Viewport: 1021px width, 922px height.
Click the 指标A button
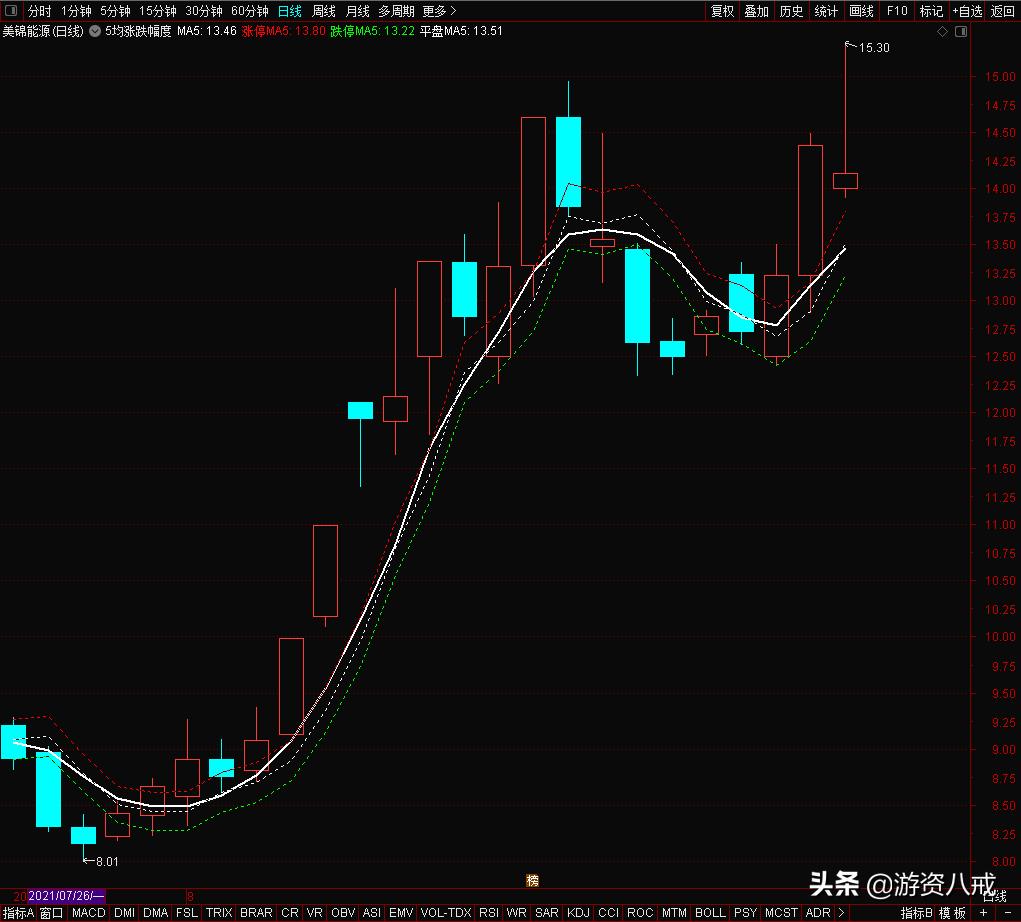point(18,913)
